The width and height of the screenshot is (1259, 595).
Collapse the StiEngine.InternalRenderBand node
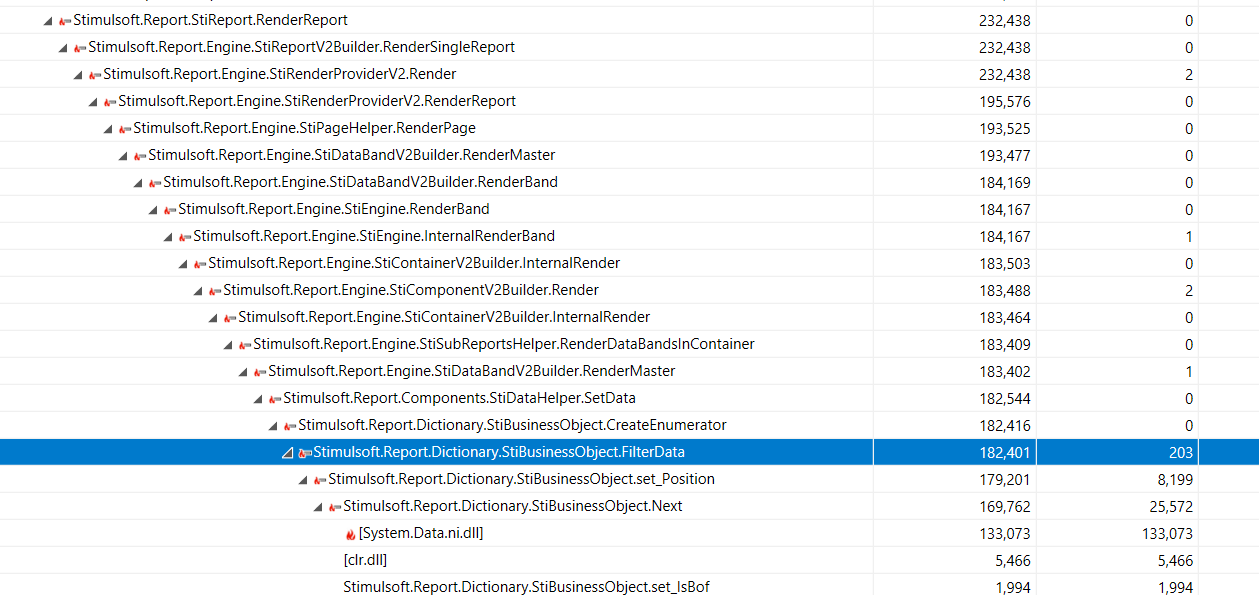169,237
